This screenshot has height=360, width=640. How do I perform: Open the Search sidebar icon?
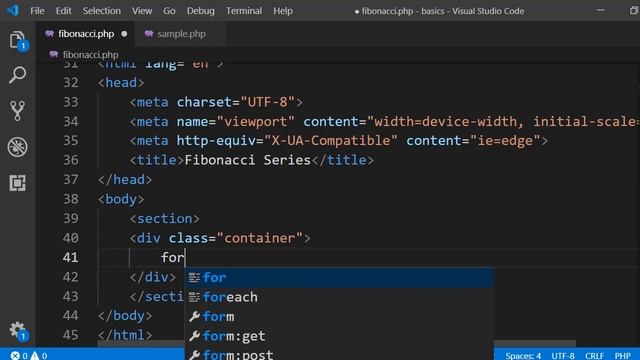(17, 75)
